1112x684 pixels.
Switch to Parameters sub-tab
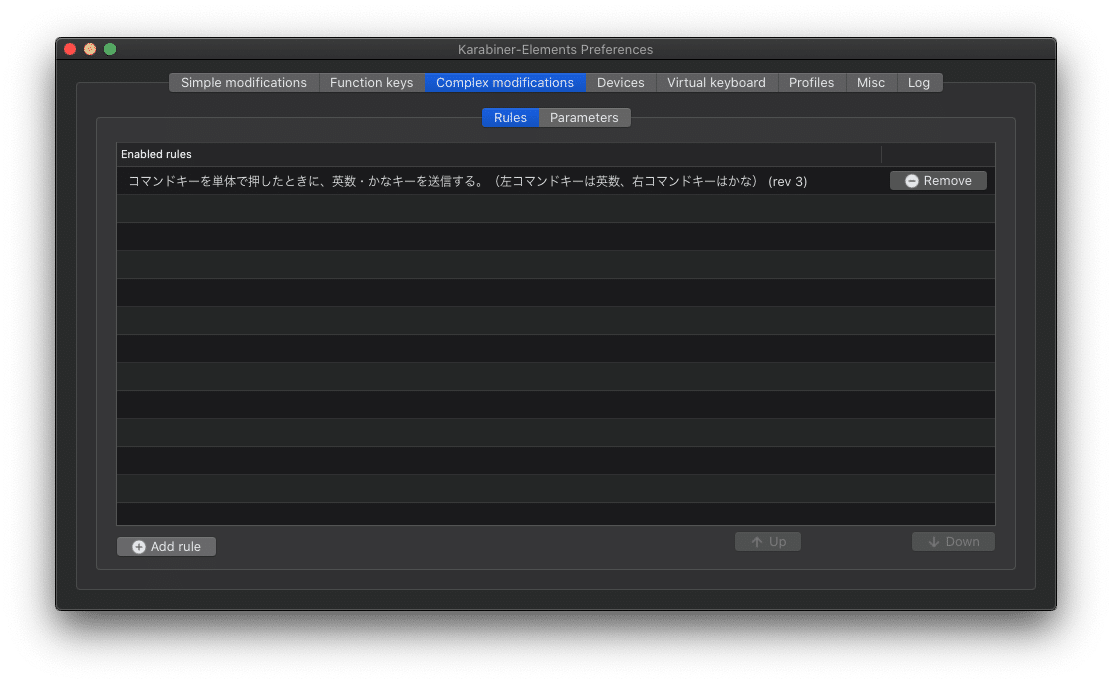coord(584,118)
